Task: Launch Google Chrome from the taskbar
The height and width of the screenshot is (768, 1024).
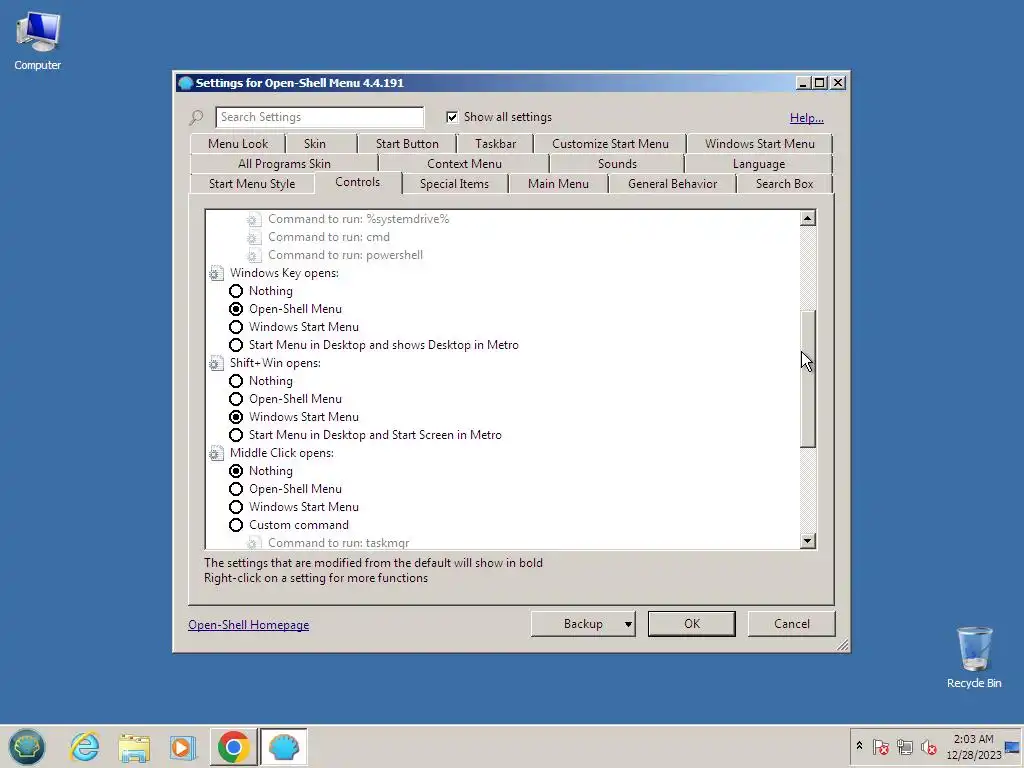Action: pos(234,746)
